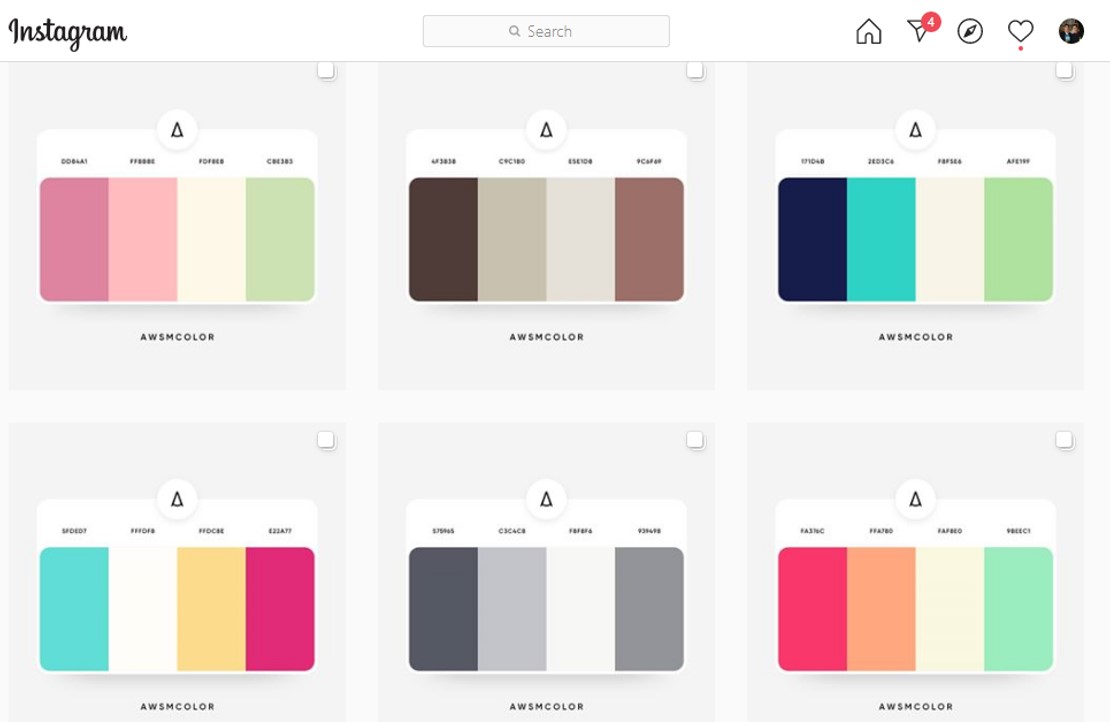The height and width of the screenshot is (722, 1110).
Task: Click the medium gray swatch at right of gray palette
Action: click(649, 609)
